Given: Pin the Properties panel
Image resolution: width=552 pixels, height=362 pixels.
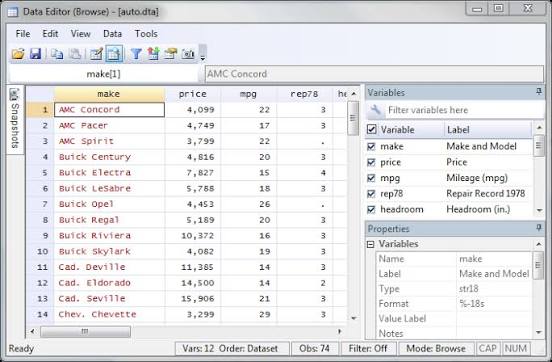Looking at the screenshot, I should coord(539,228).
